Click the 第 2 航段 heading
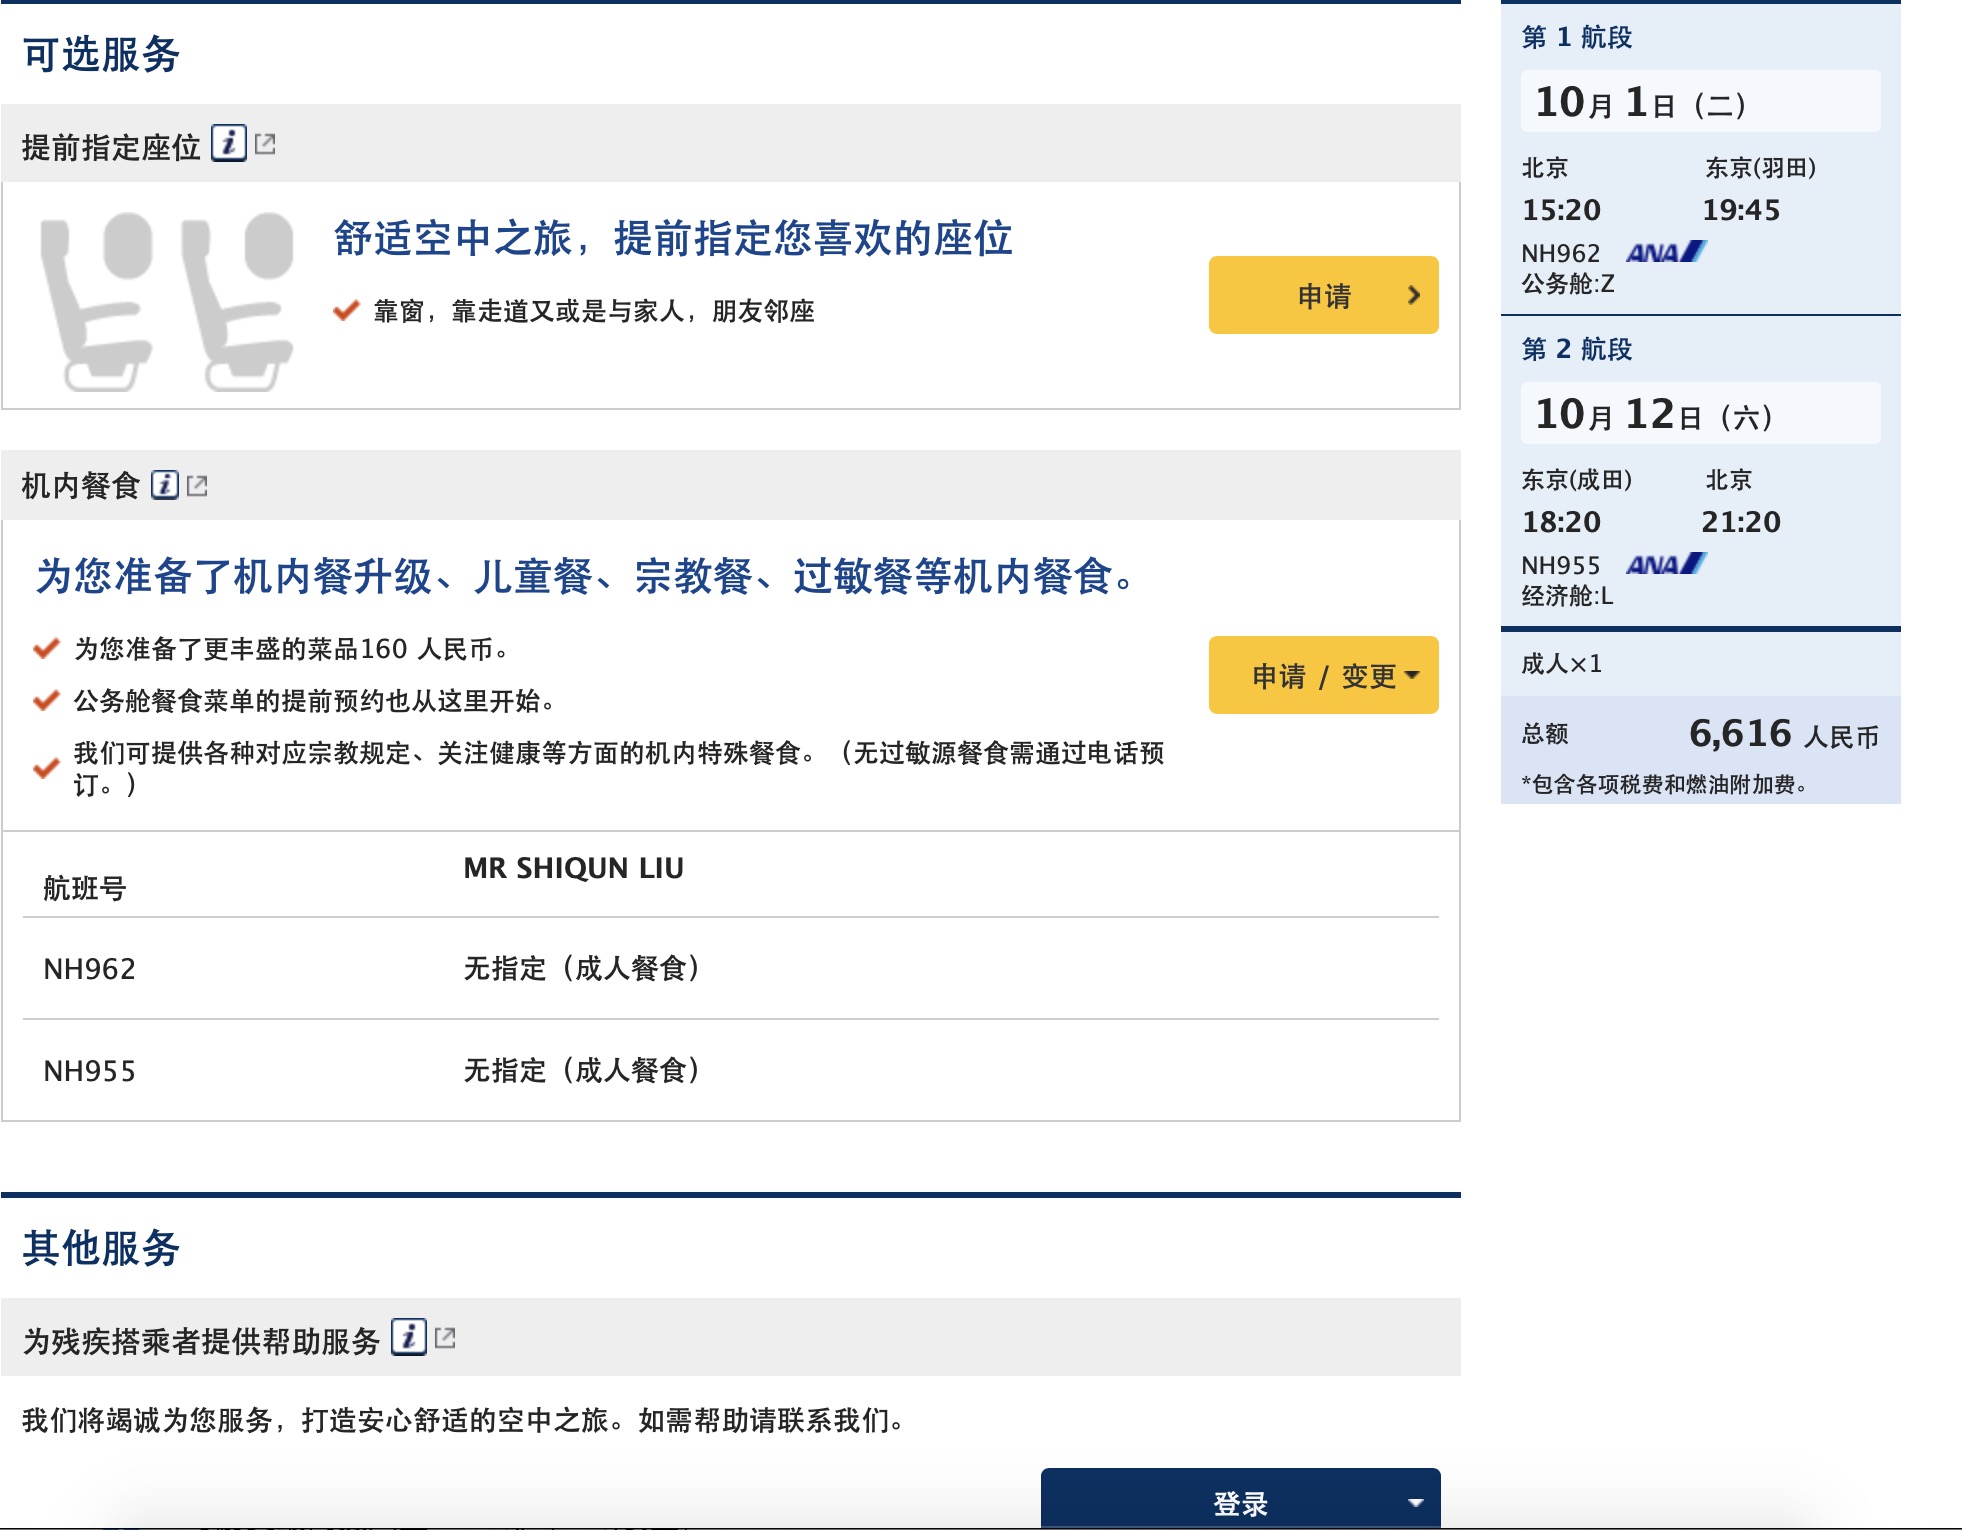Screen dimensions: 1962x1530 (1577, 349)
